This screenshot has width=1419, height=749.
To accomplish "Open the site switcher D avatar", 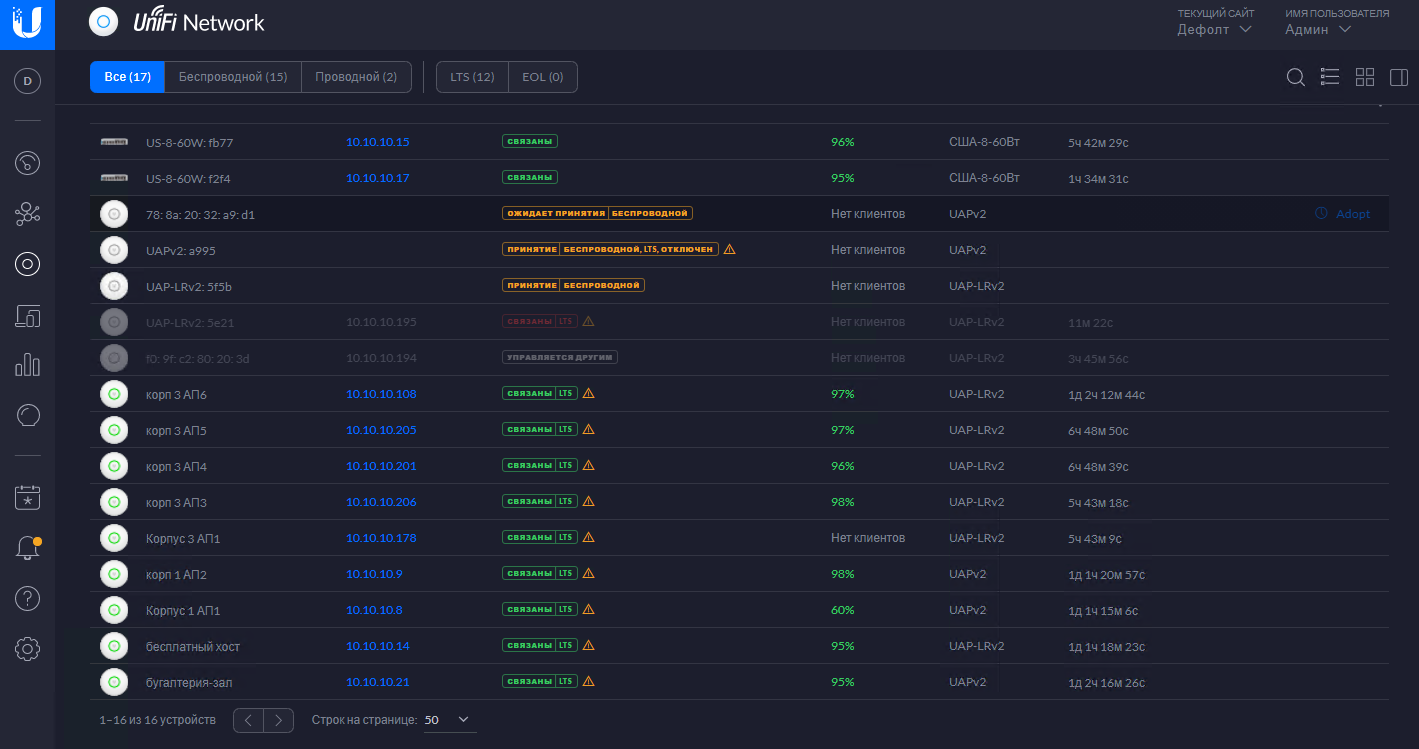I will coord(27,81).
